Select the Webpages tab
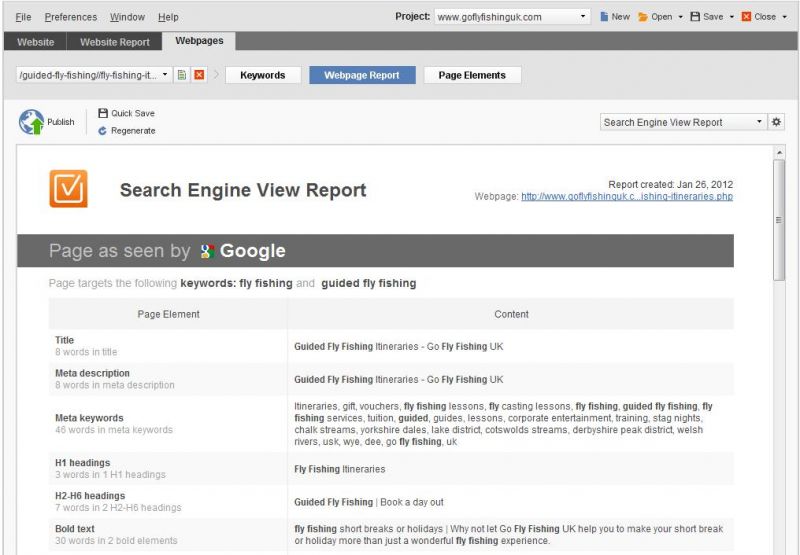This screenshot has height=555, width=800. [x=199, y=41]
